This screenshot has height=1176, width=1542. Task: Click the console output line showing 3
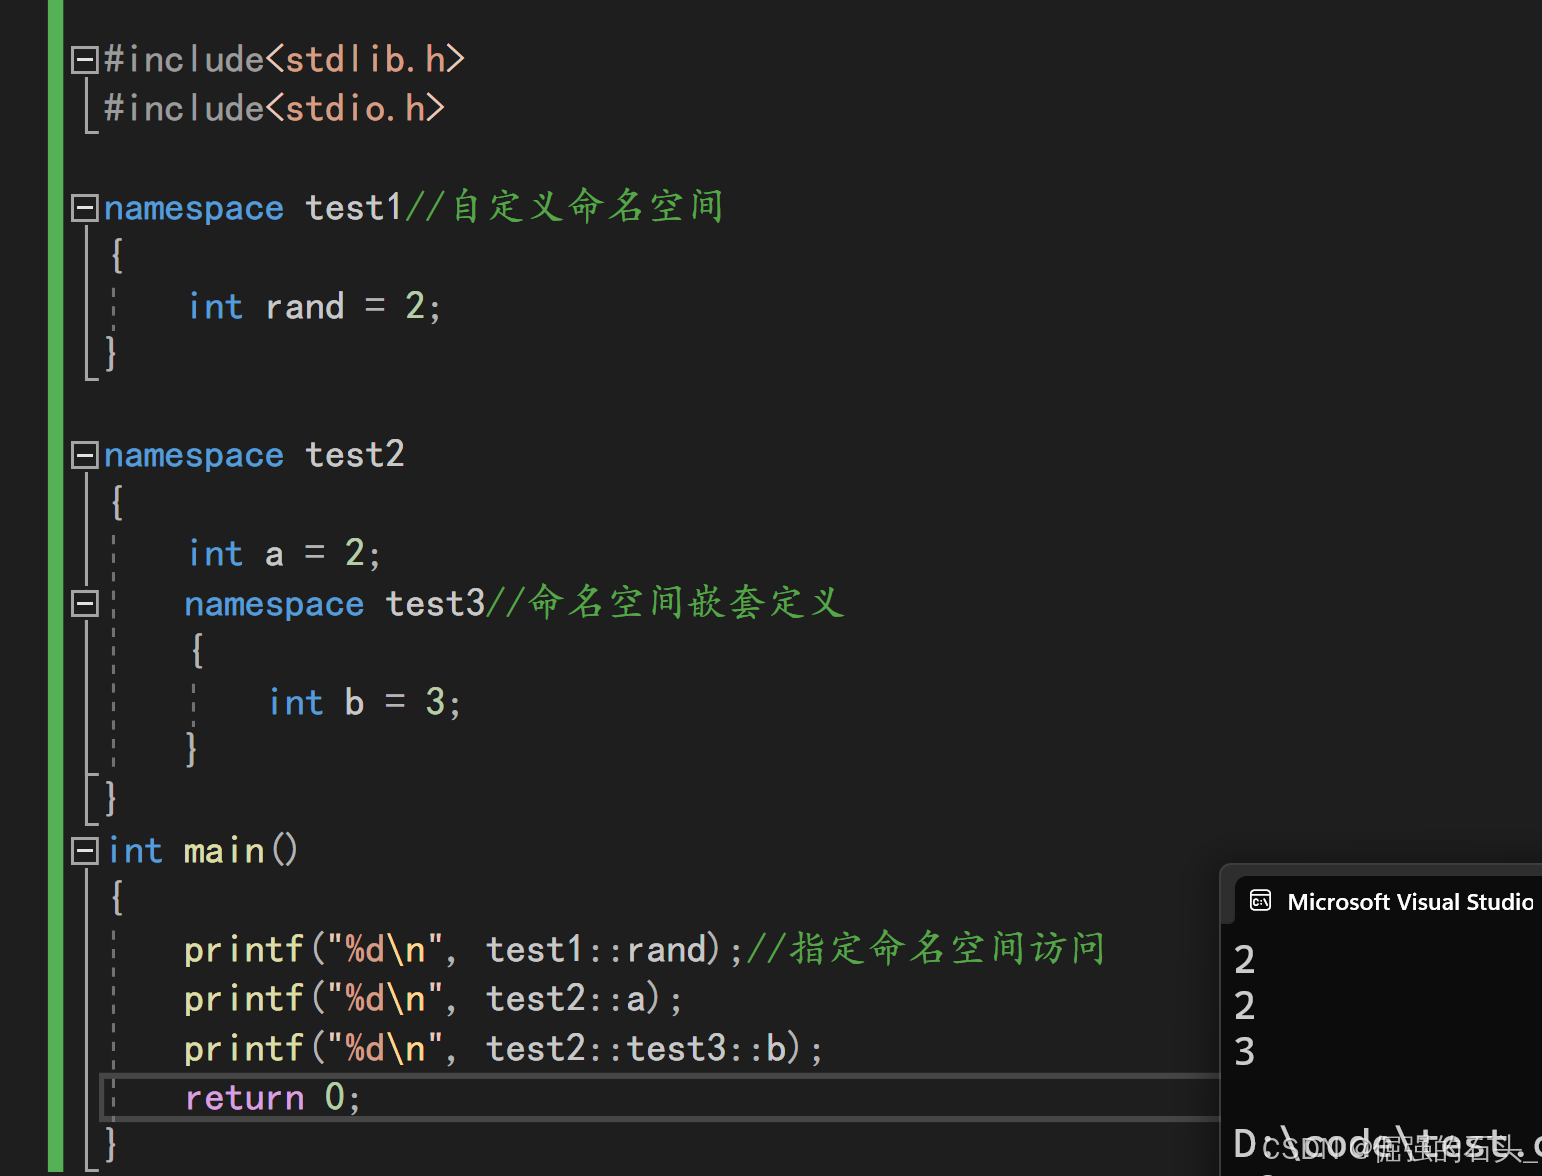click(1245, 1052)
